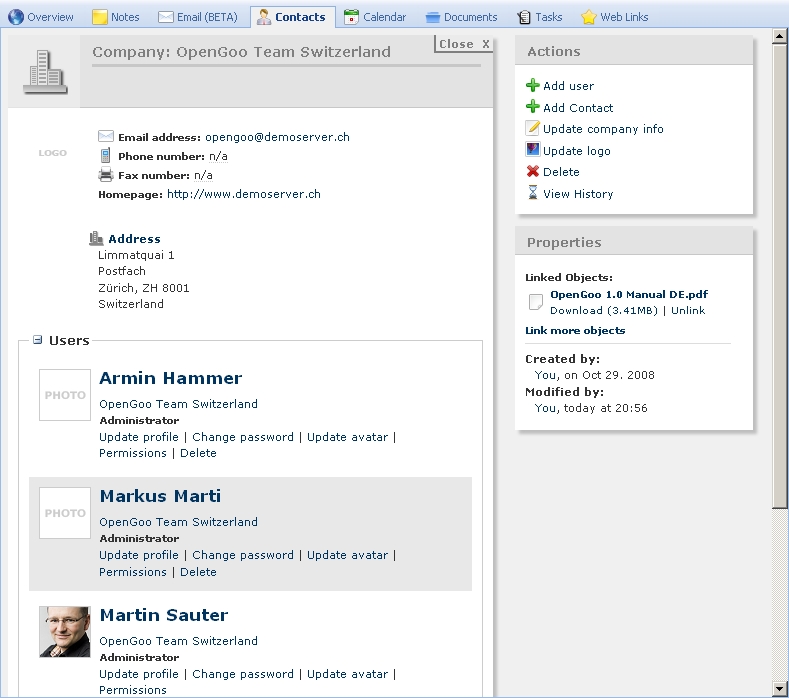Open the opengoo@demoserver.ch email link

[277, 137]
